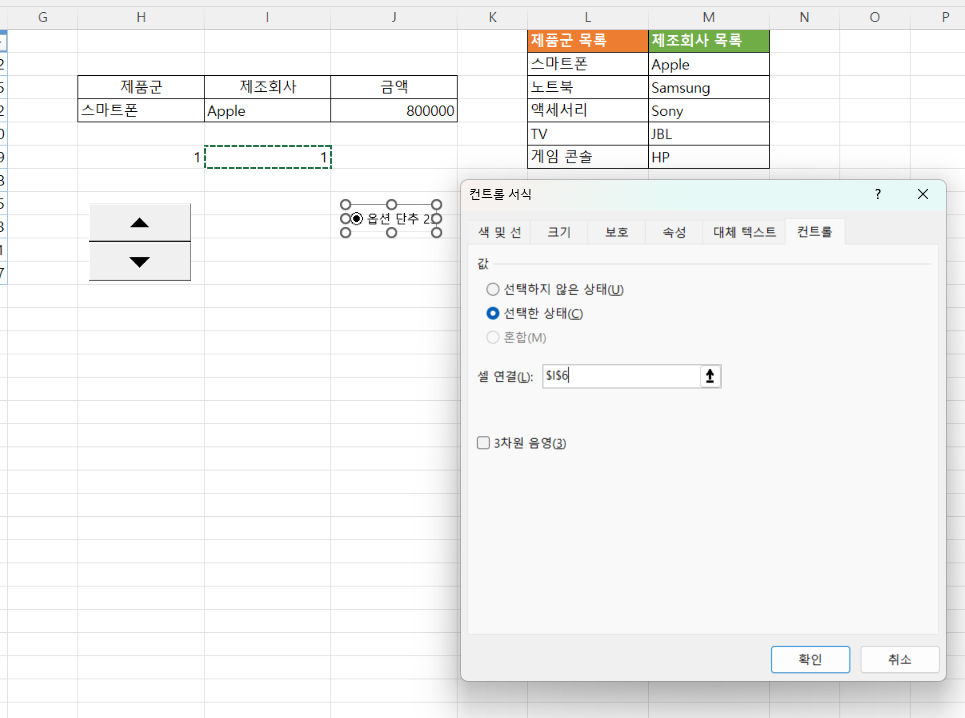Select column L header
Screen dimensions: 965x718
588,17
